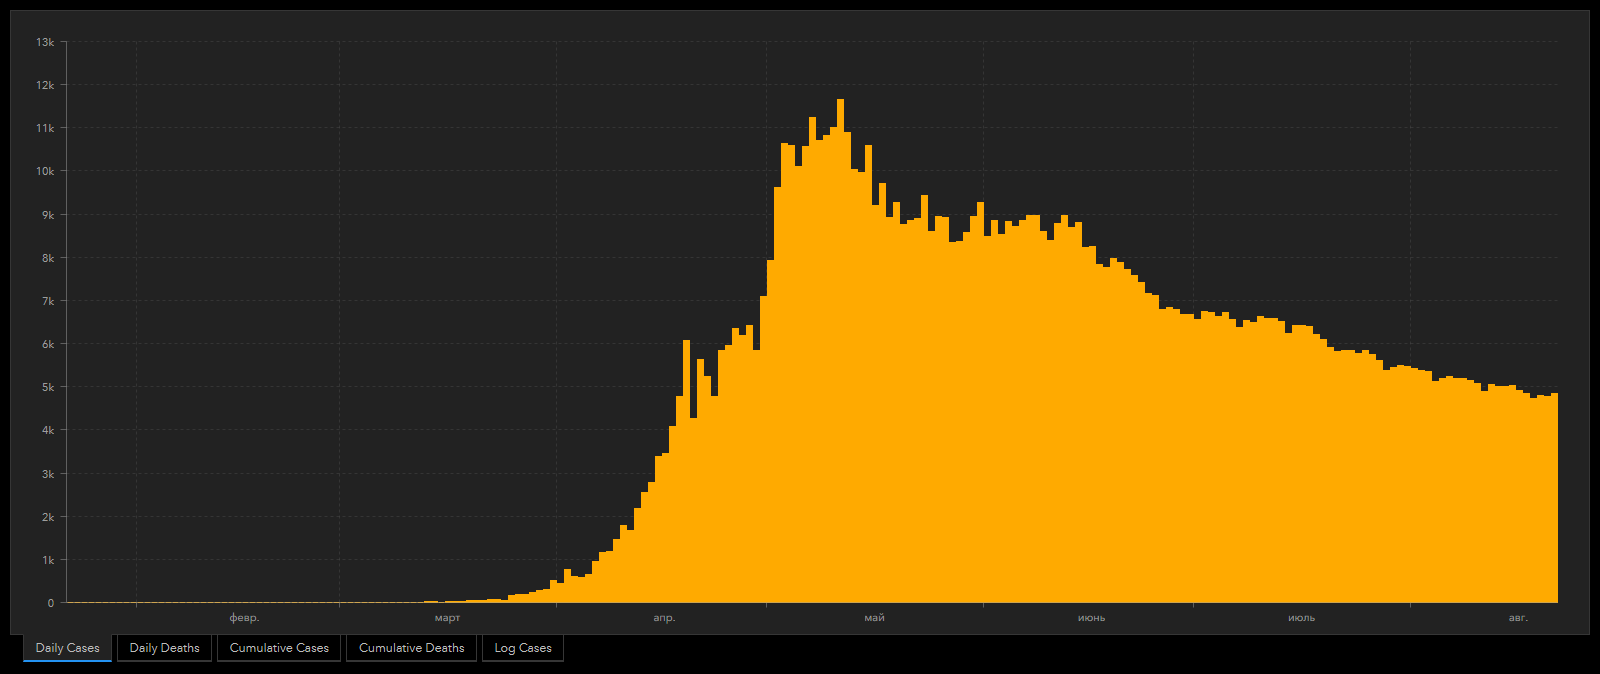Click the 13k label on the y-axis
Screen dimensions: 1600x674
point(45,42)
